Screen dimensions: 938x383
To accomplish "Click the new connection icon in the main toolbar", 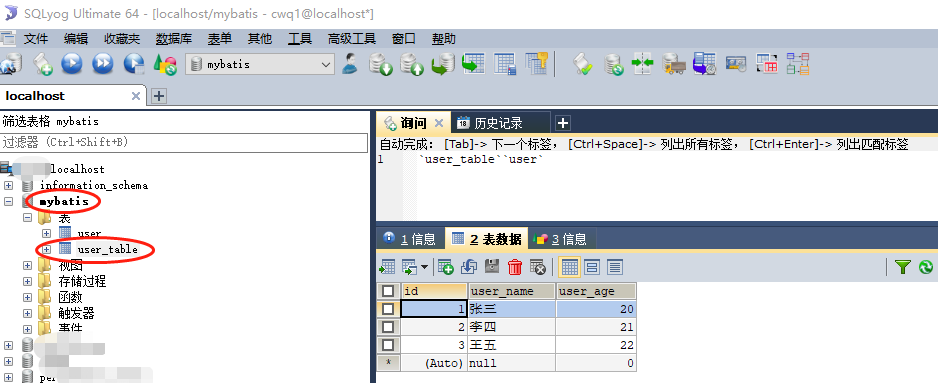I will coord(10,64).
